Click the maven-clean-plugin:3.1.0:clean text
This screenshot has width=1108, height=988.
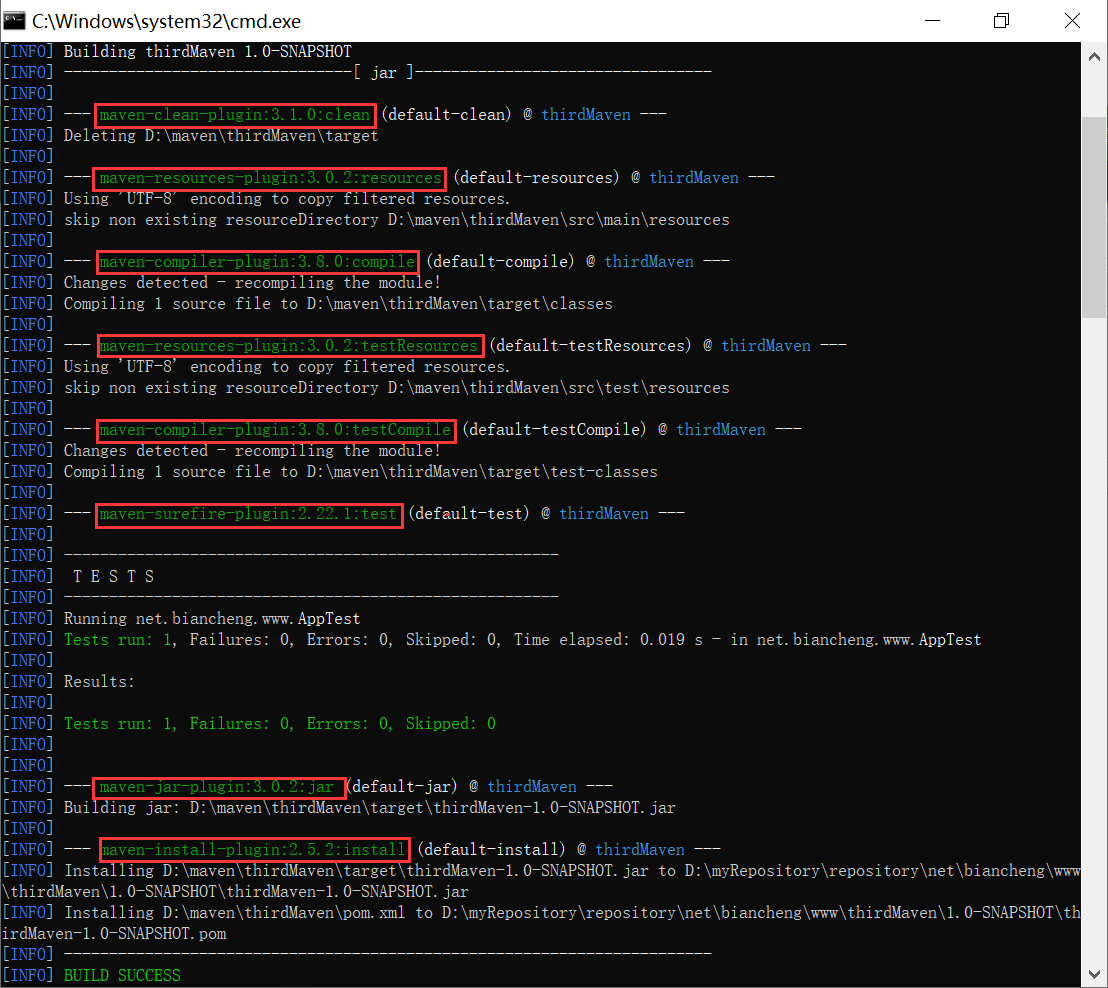(235, 114)
